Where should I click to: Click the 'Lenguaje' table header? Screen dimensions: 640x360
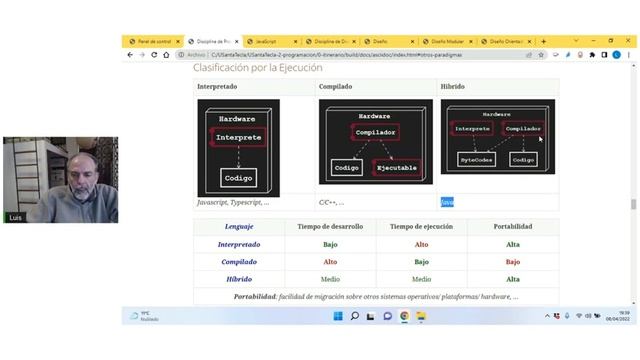tap(239, 227)
